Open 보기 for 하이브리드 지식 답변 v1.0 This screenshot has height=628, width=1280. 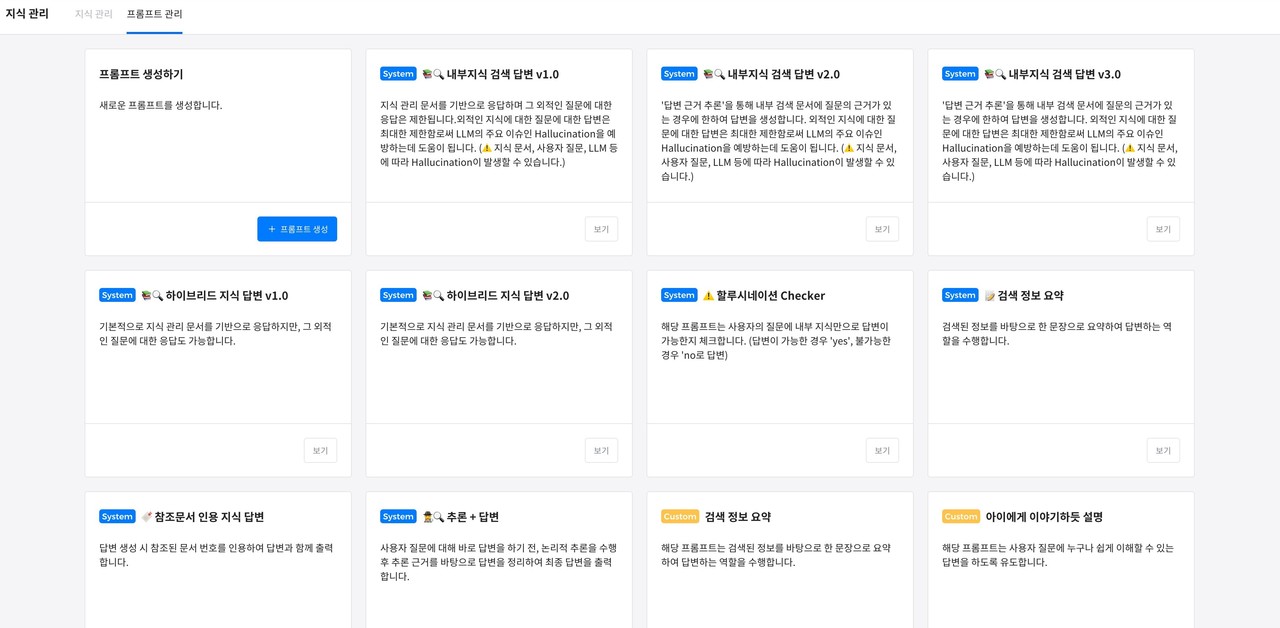[x=320, y=450]
